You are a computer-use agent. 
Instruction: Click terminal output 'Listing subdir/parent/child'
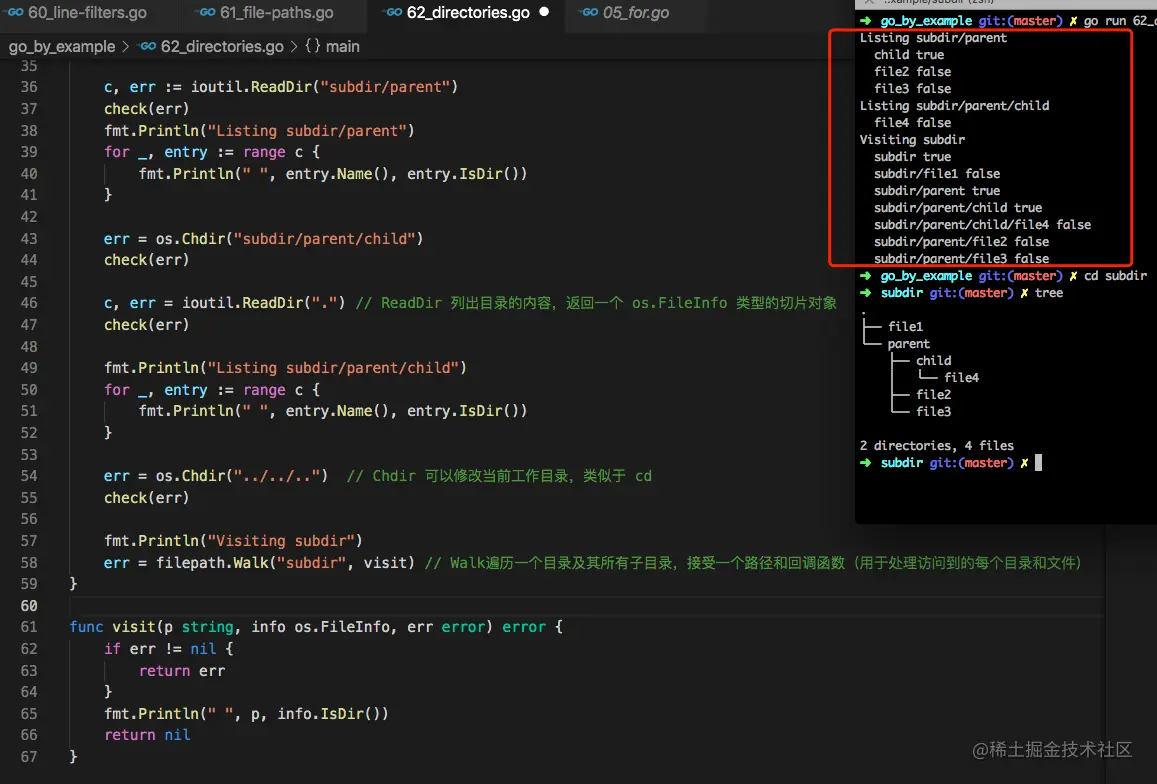point(954,106)
